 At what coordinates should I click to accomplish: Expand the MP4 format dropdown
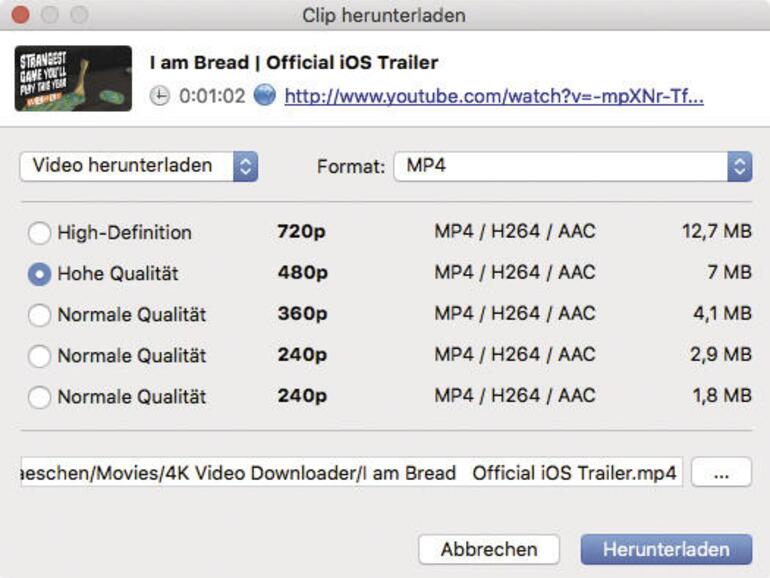pos(572,166)
